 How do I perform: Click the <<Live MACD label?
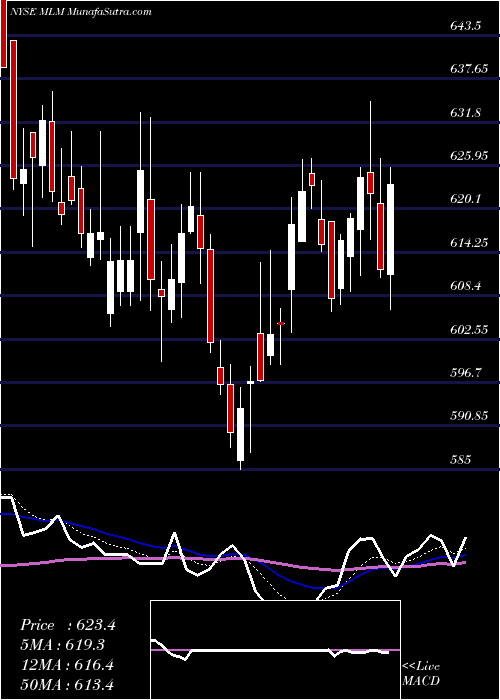(421, 674)
